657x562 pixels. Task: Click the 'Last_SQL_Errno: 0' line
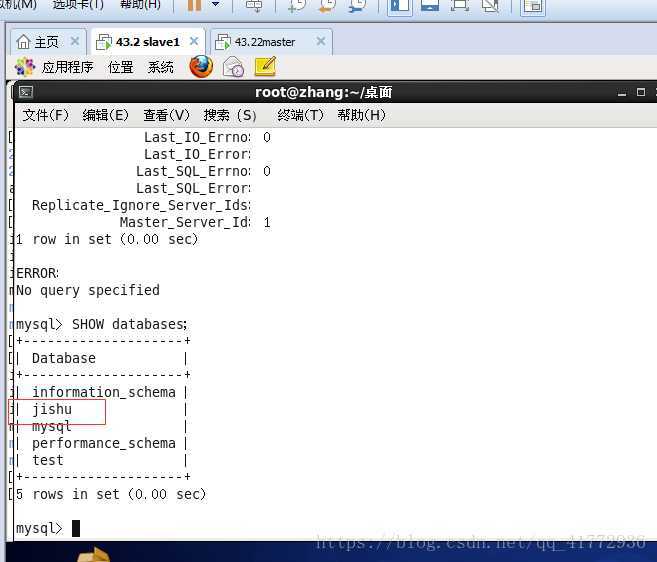[x=203, y=171]
